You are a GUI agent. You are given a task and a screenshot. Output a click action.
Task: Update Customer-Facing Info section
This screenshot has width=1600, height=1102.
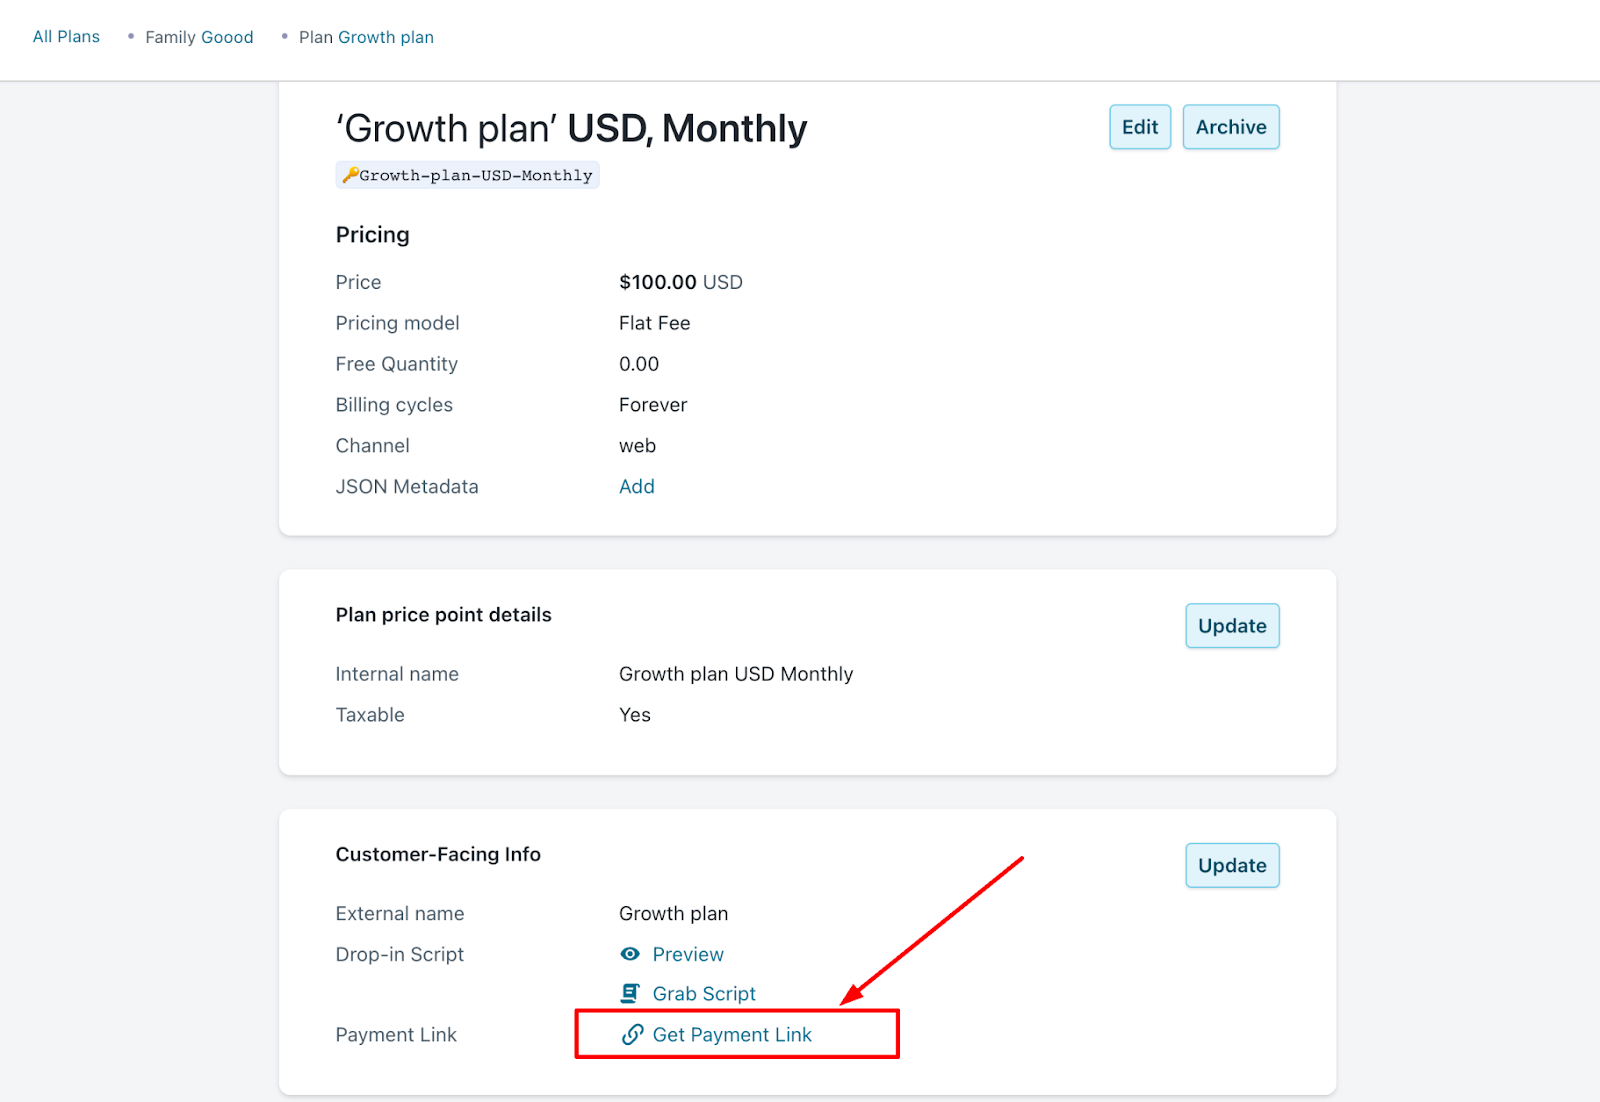click(x=1232, y=866)
